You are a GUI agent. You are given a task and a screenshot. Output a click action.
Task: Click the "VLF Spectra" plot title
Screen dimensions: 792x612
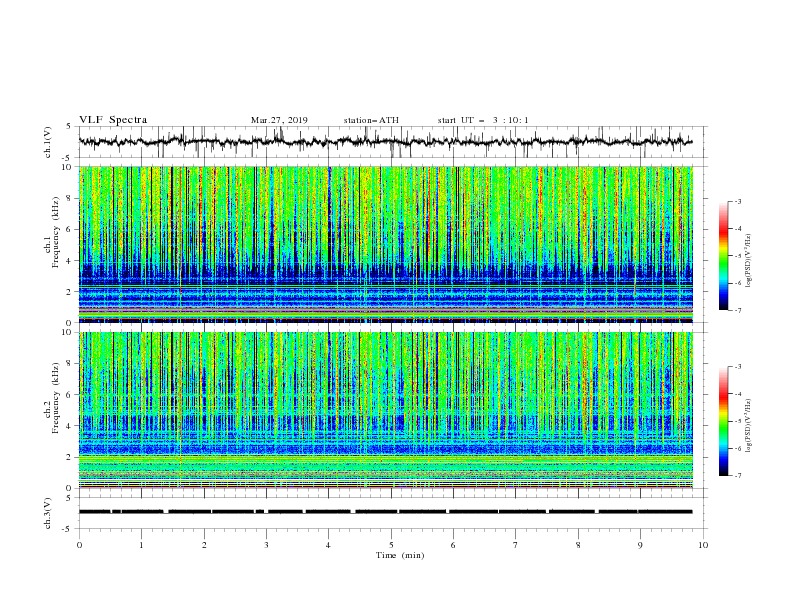pos(113,120)
